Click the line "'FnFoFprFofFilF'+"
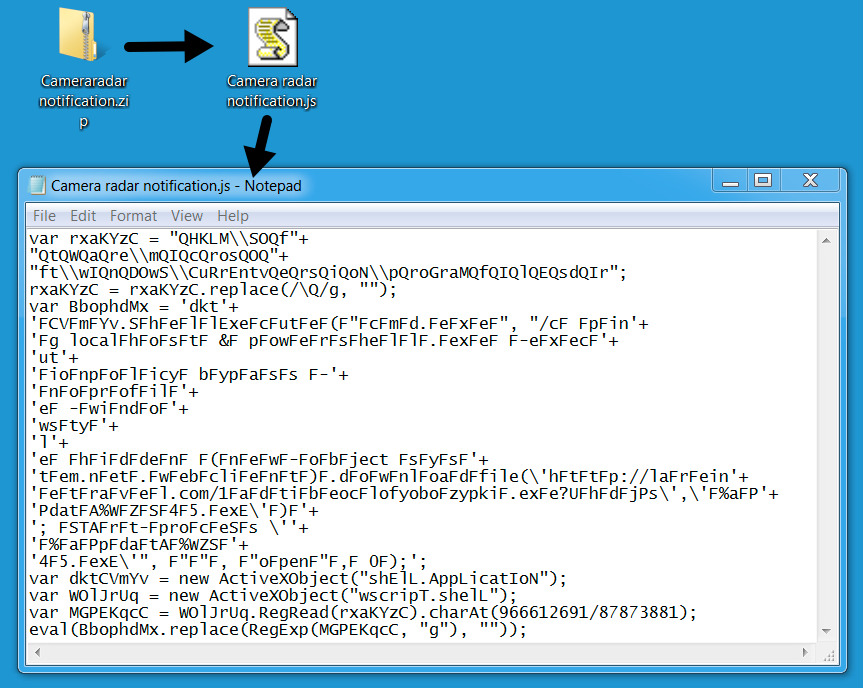863x688 pixels. tap(114, 392)
